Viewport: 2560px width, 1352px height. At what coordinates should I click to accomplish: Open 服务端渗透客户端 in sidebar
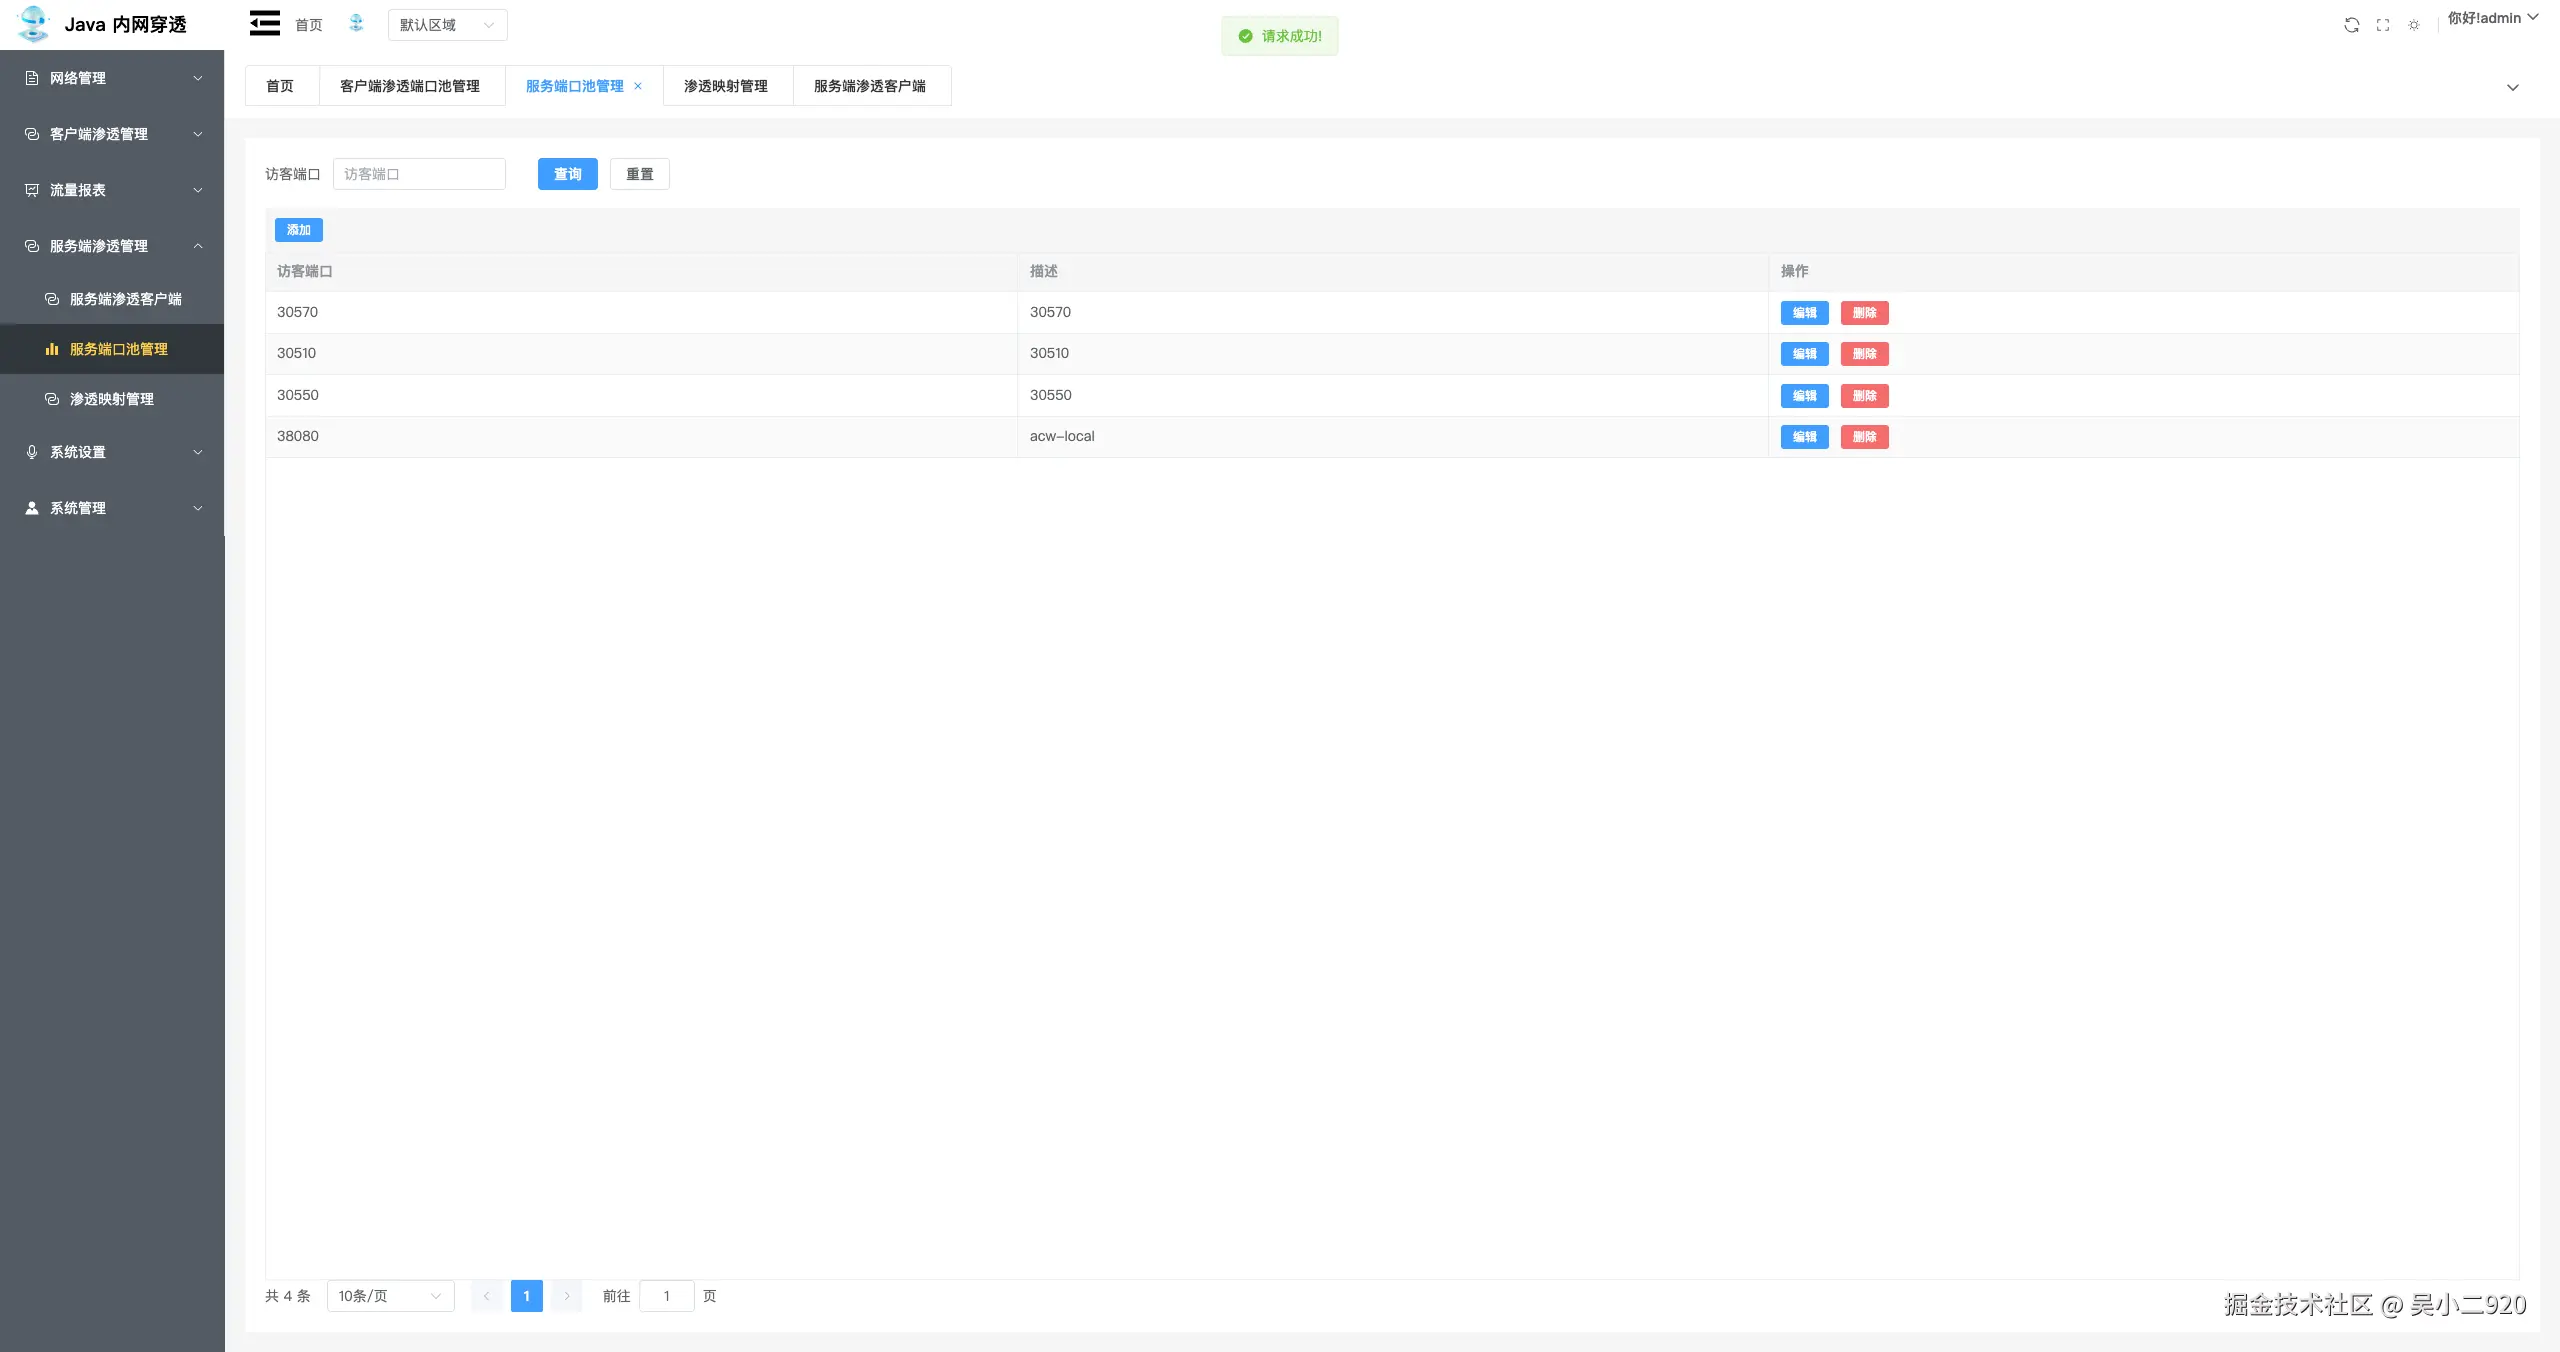click(125, 299)
